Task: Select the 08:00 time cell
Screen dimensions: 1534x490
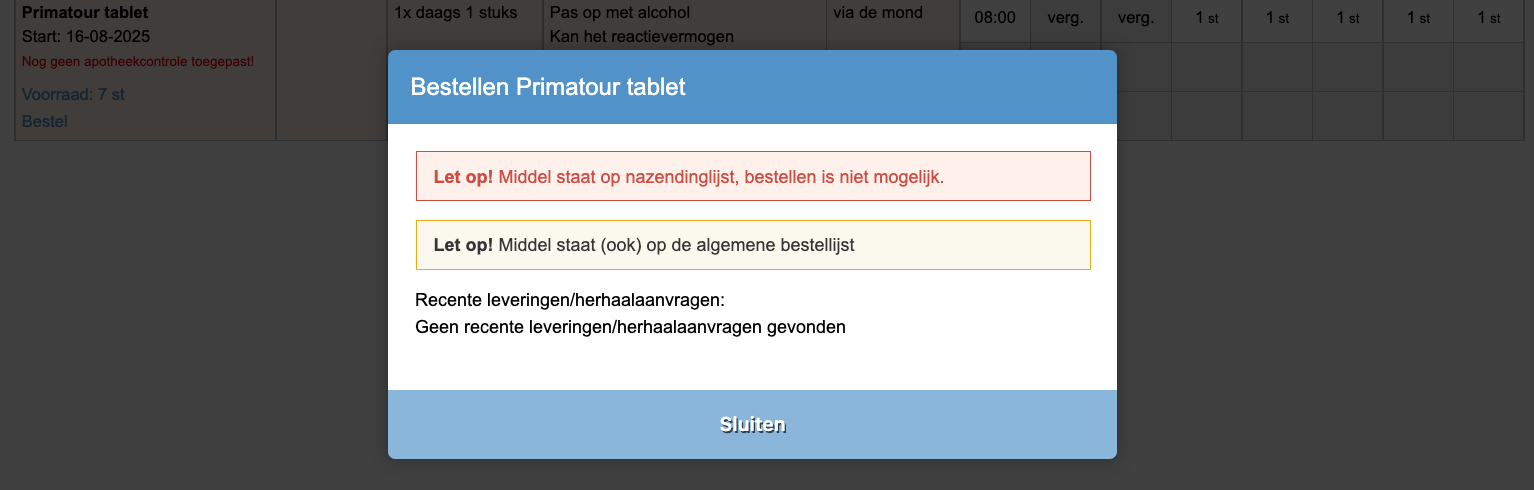Action: 995,17
